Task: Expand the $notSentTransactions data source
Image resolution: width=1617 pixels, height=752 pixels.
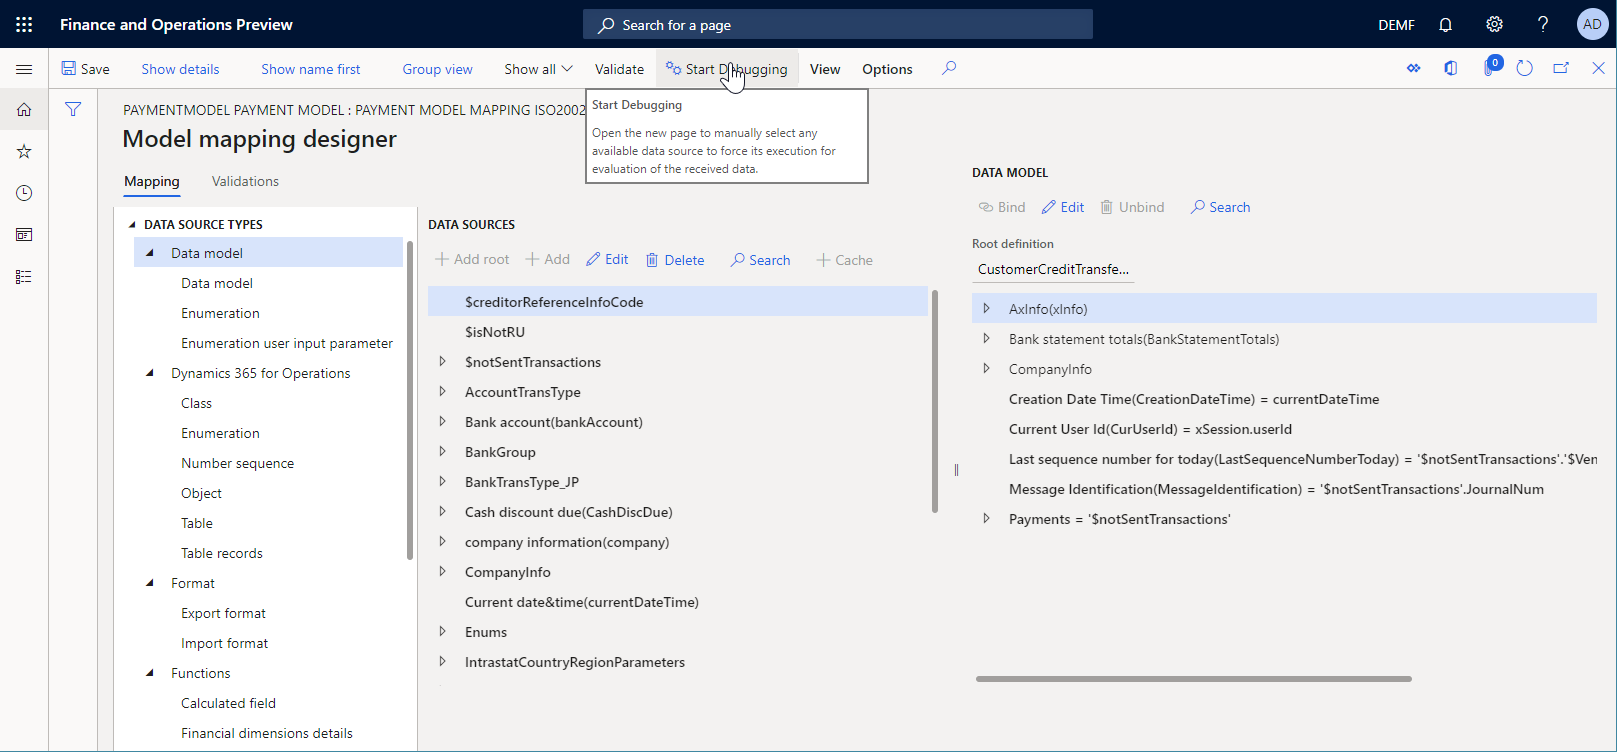Action: (x=443, y=362)
